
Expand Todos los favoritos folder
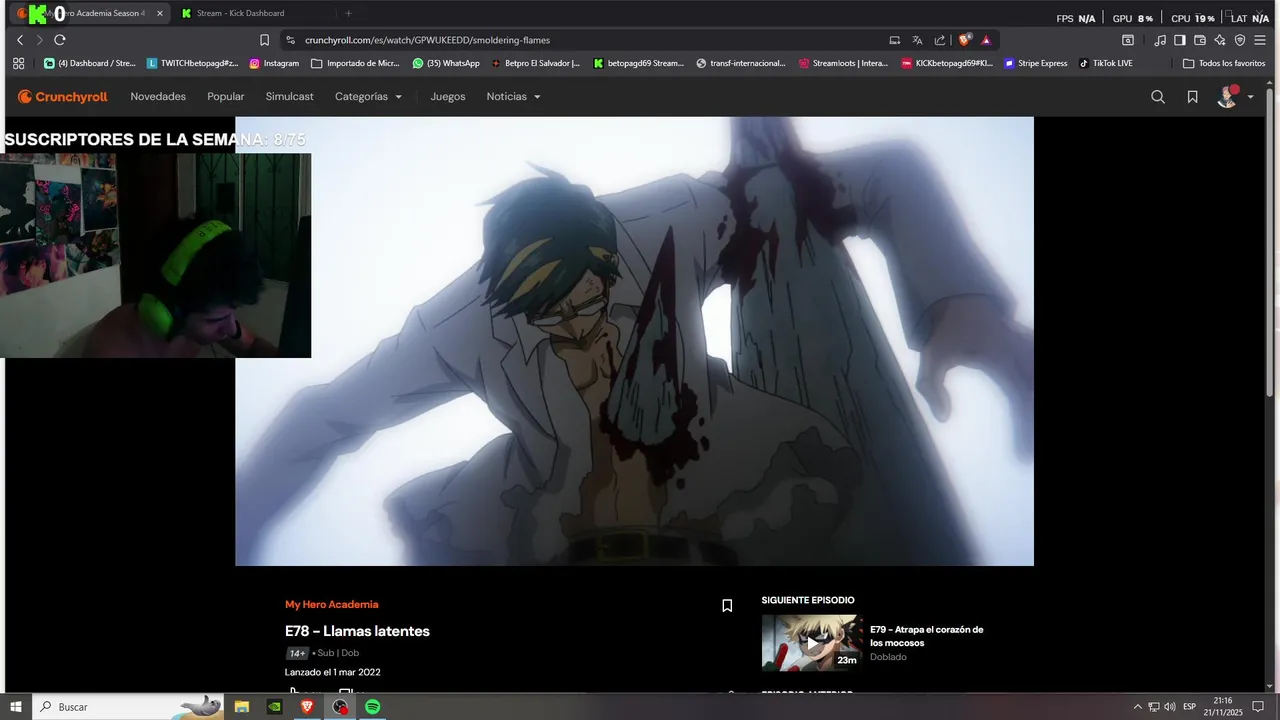(1224, 63)
